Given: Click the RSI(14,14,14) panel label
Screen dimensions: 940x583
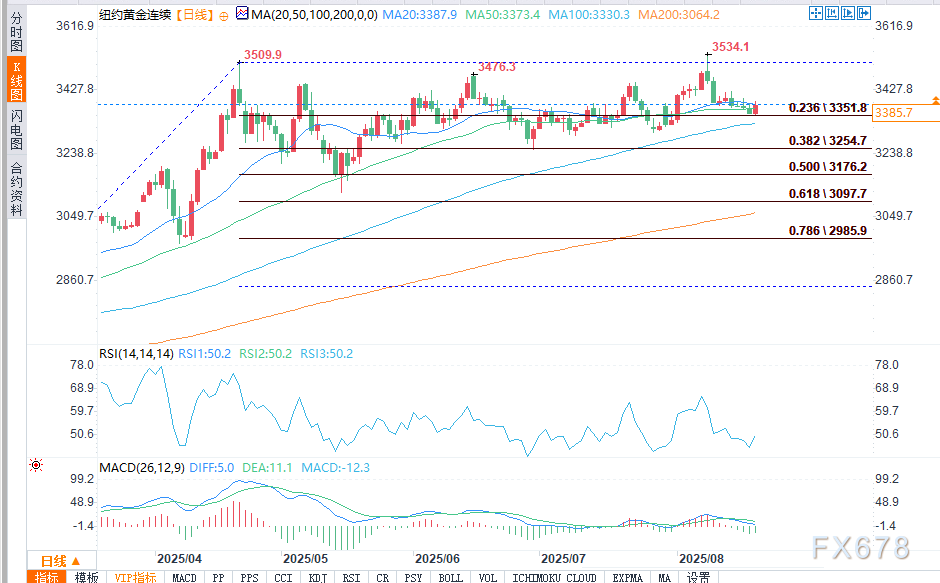Looking at the screenshot, I should point(136,354).
